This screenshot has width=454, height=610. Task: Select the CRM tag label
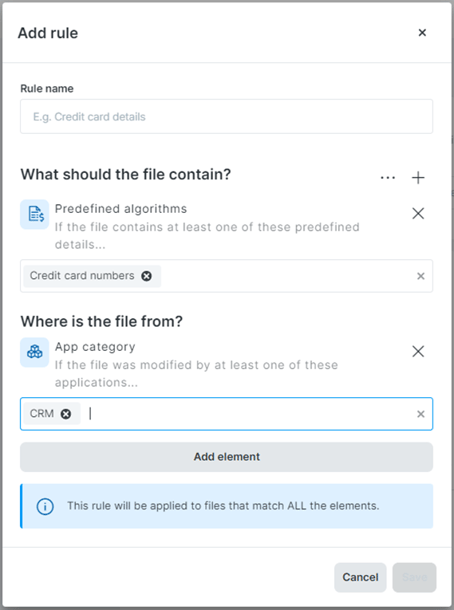coord(42,414)
